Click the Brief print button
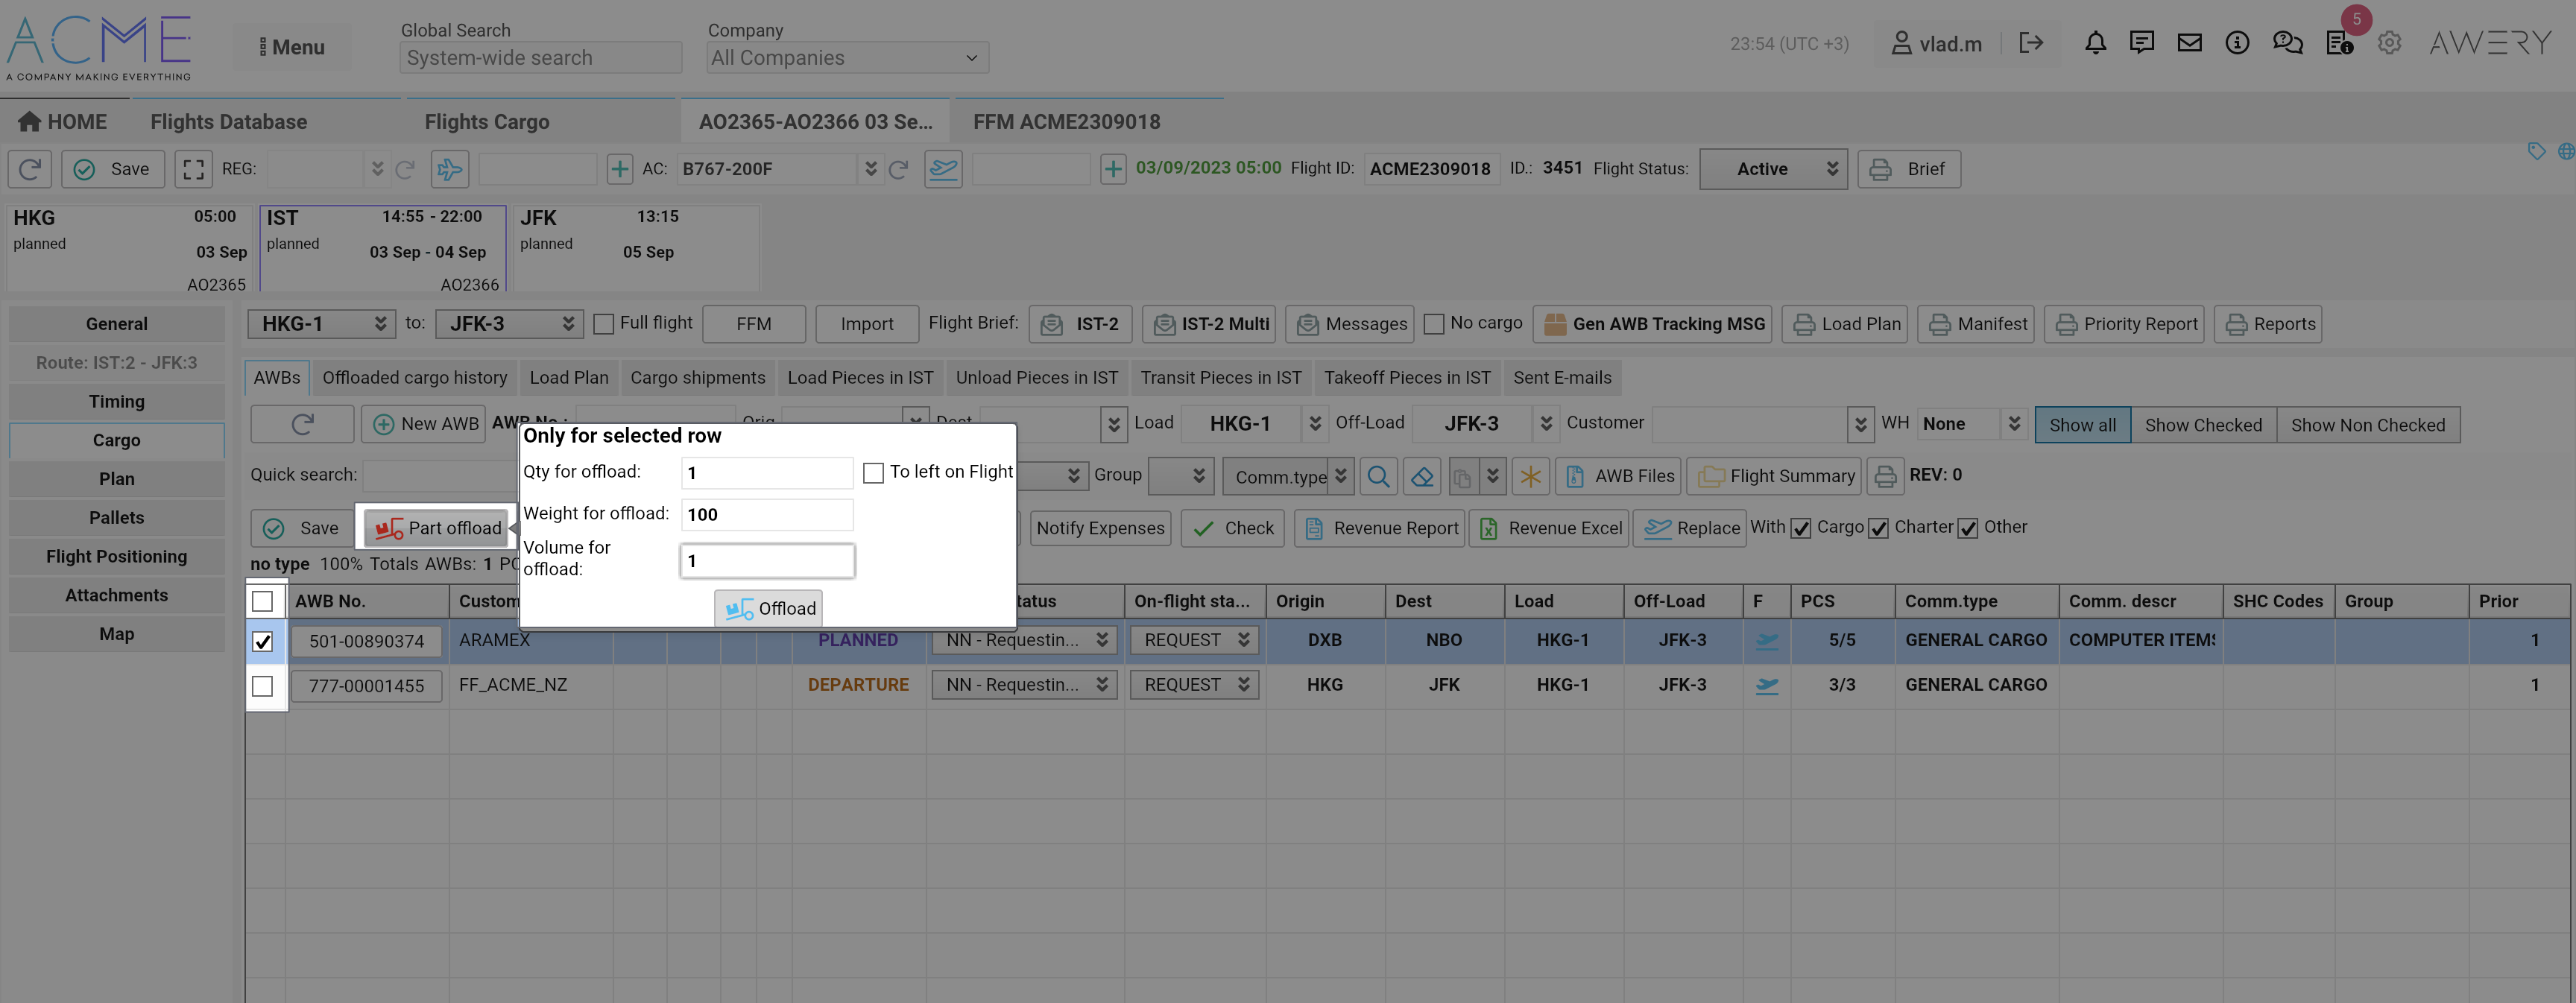 pyautogui.click(x=1909, y=169)
